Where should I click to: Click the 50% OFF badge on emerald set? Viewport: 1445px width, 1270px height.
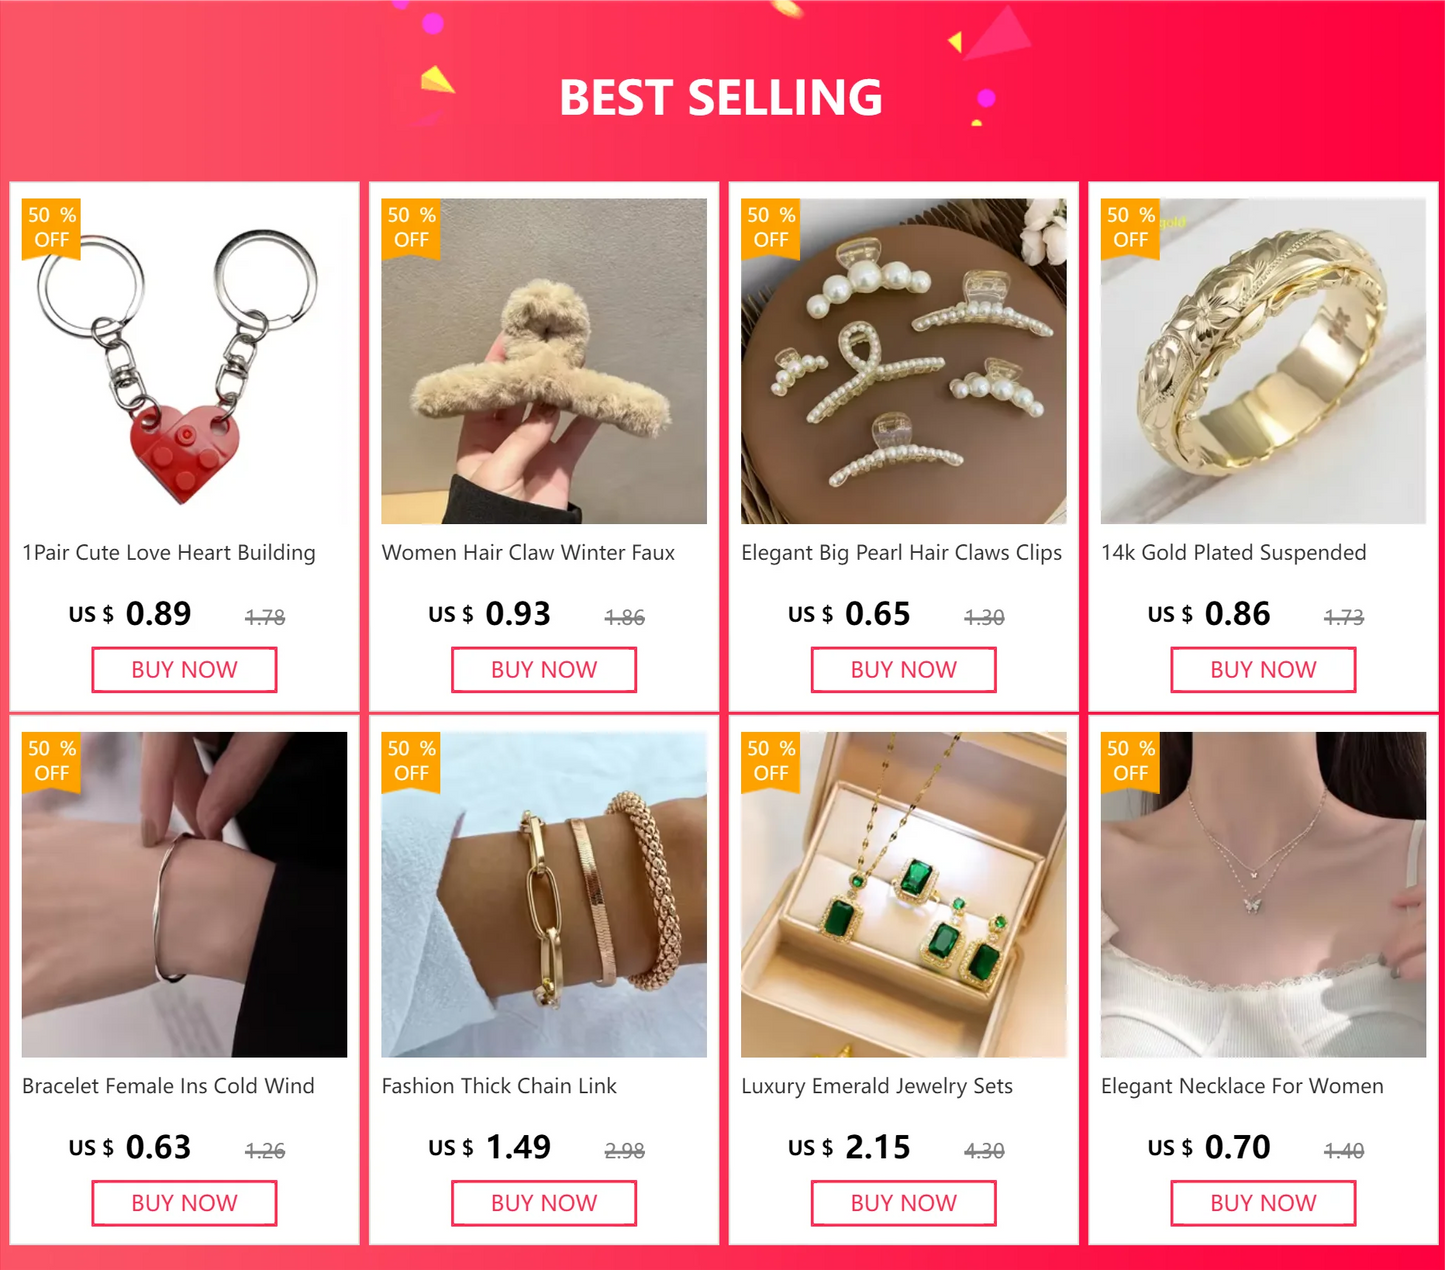(771, 762)
